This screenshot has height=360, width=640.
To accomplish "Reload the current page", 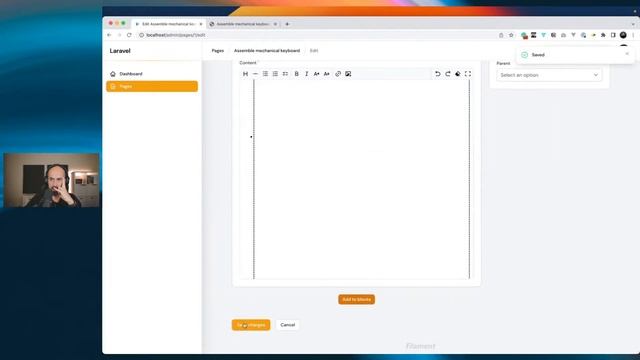I will [129, 35].
